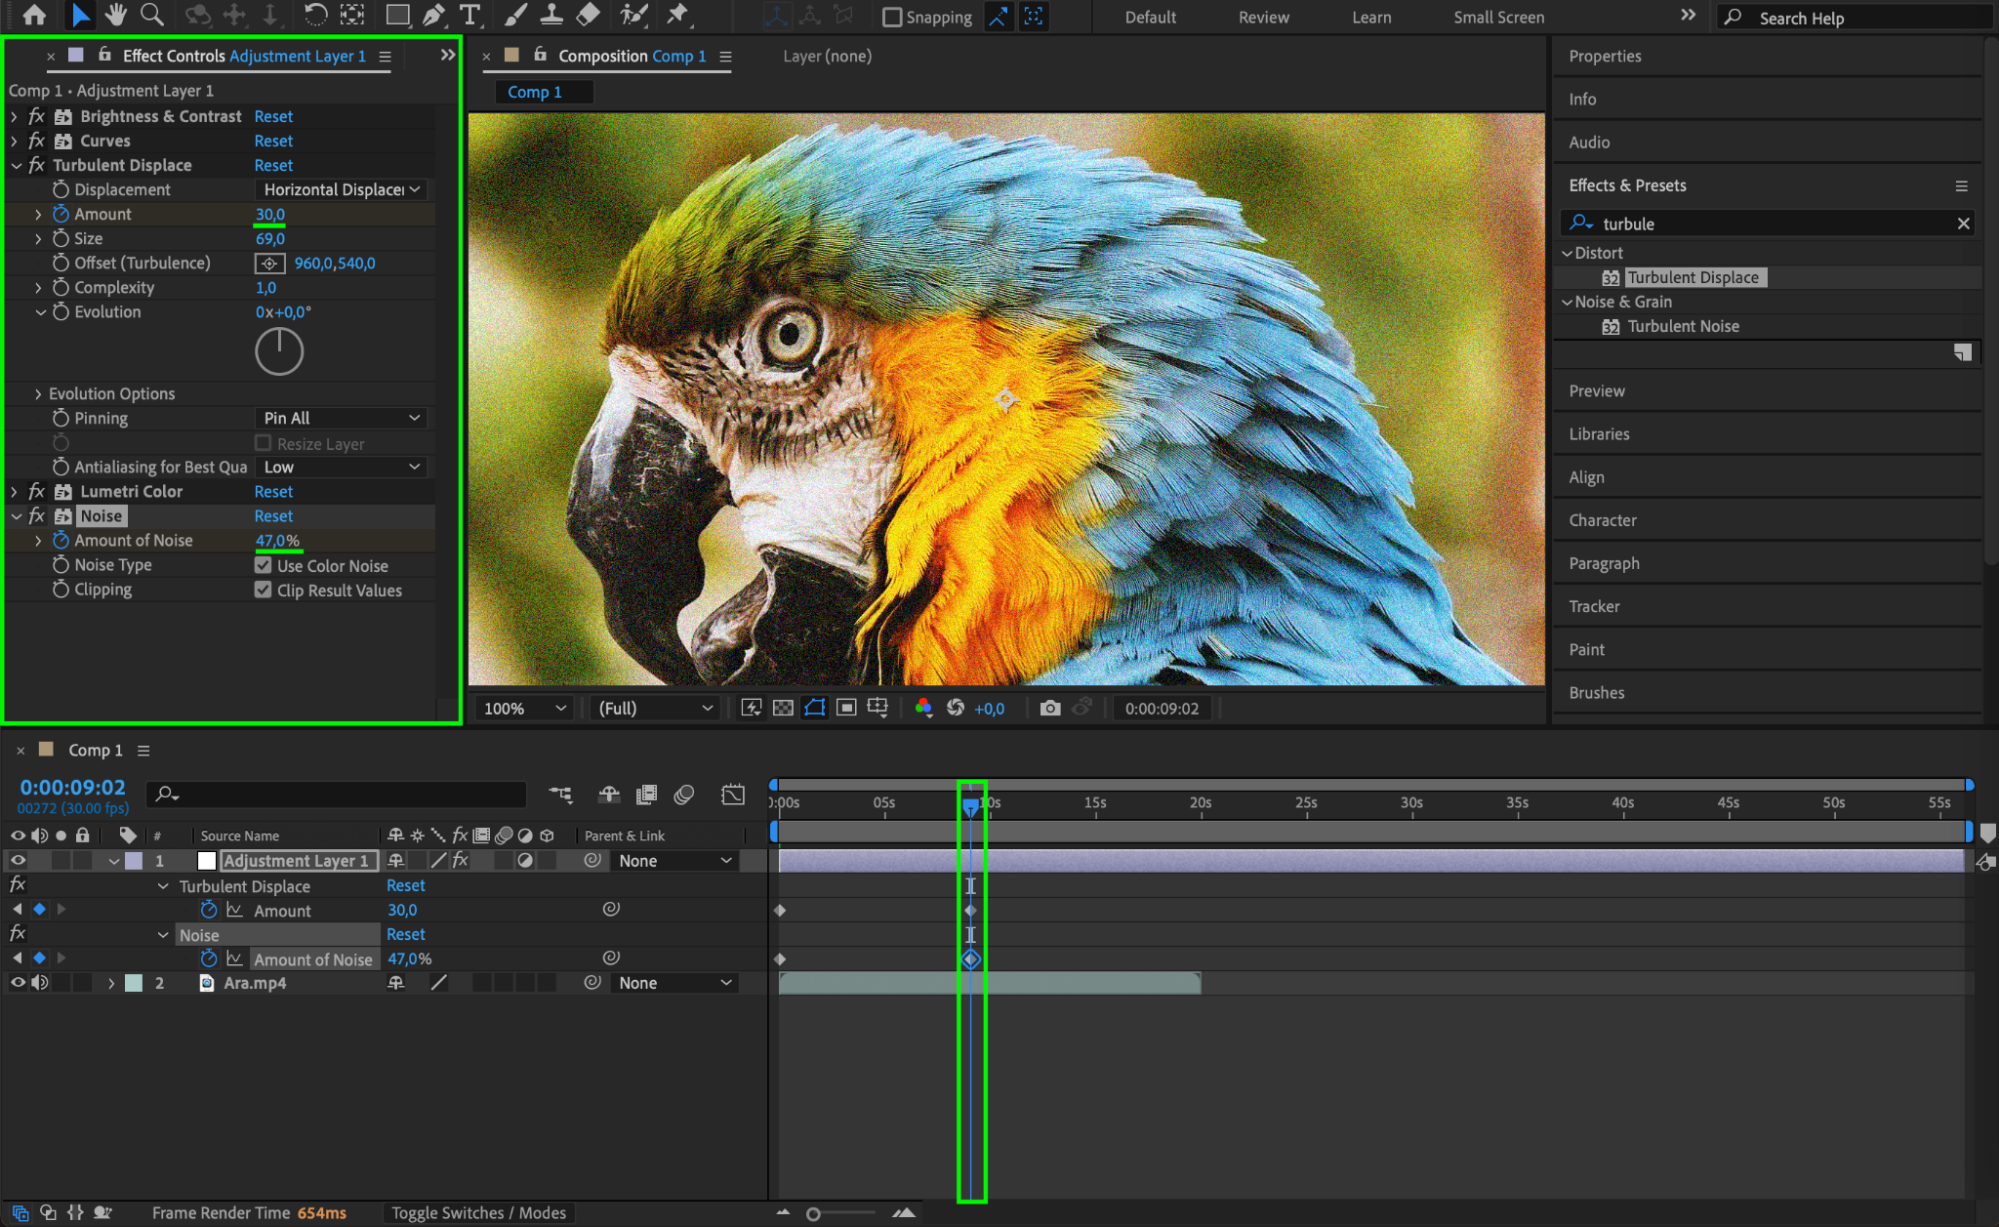1999x1227 pixels.
Task: Open the Displacement type dropdown
Action: tap(342, 189)
